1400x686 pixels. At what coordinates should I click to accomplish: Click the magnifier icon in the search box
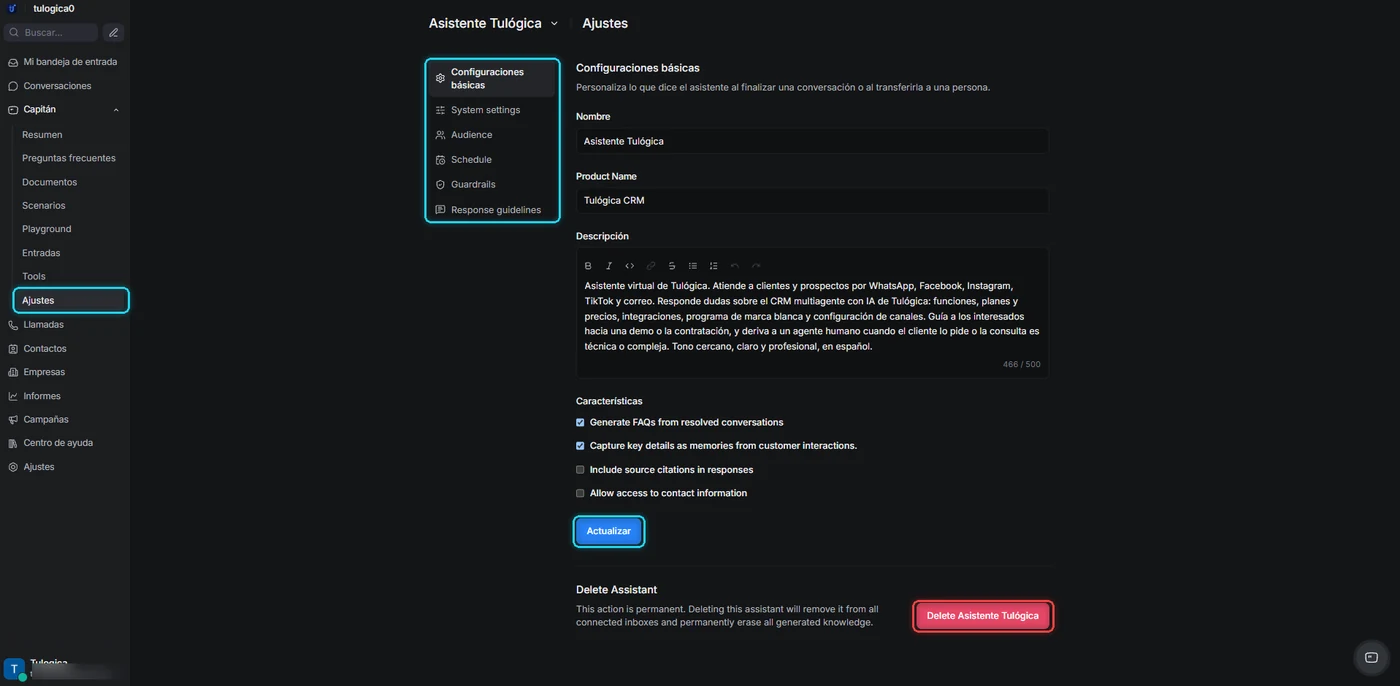coord(14,33)
